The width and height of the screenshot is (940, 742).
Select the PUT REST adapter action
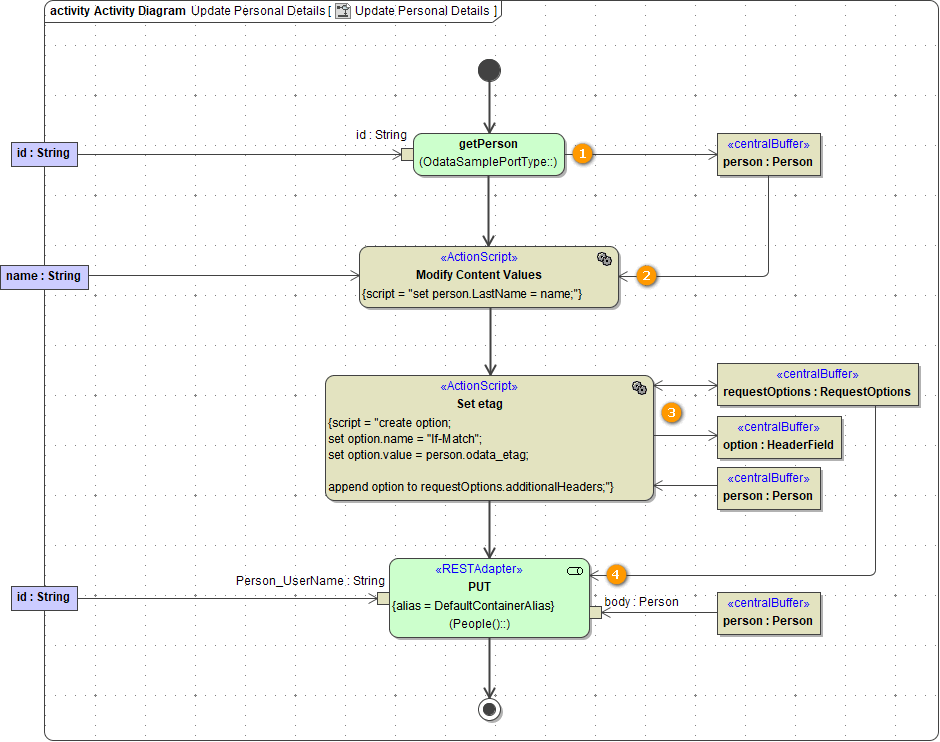(489, 598)
